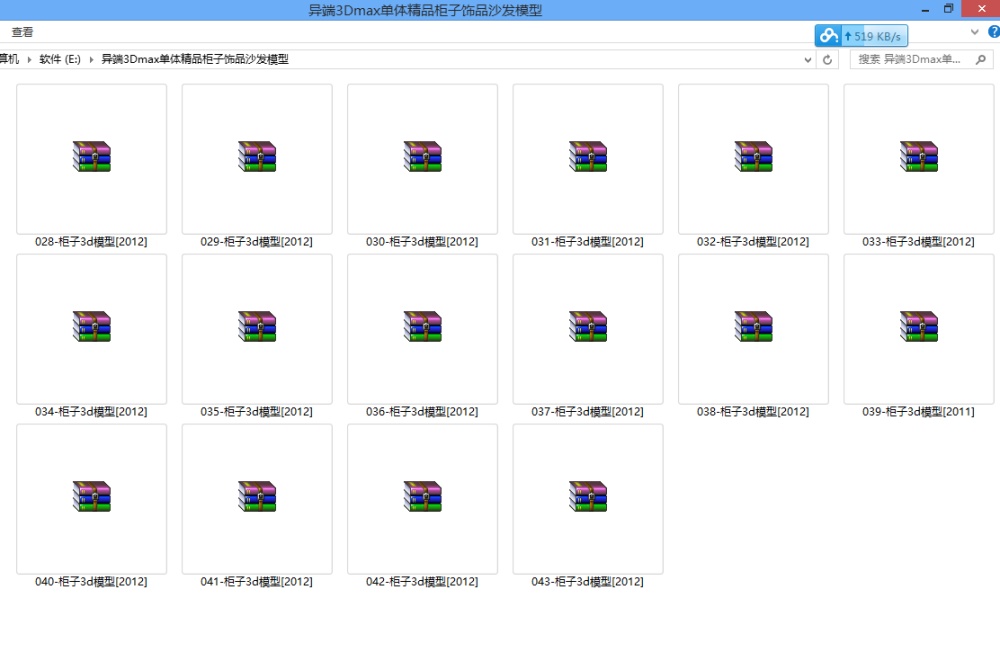
Task: Click the 042-柜子3d模型[2012] file name label
Action: 422,582
